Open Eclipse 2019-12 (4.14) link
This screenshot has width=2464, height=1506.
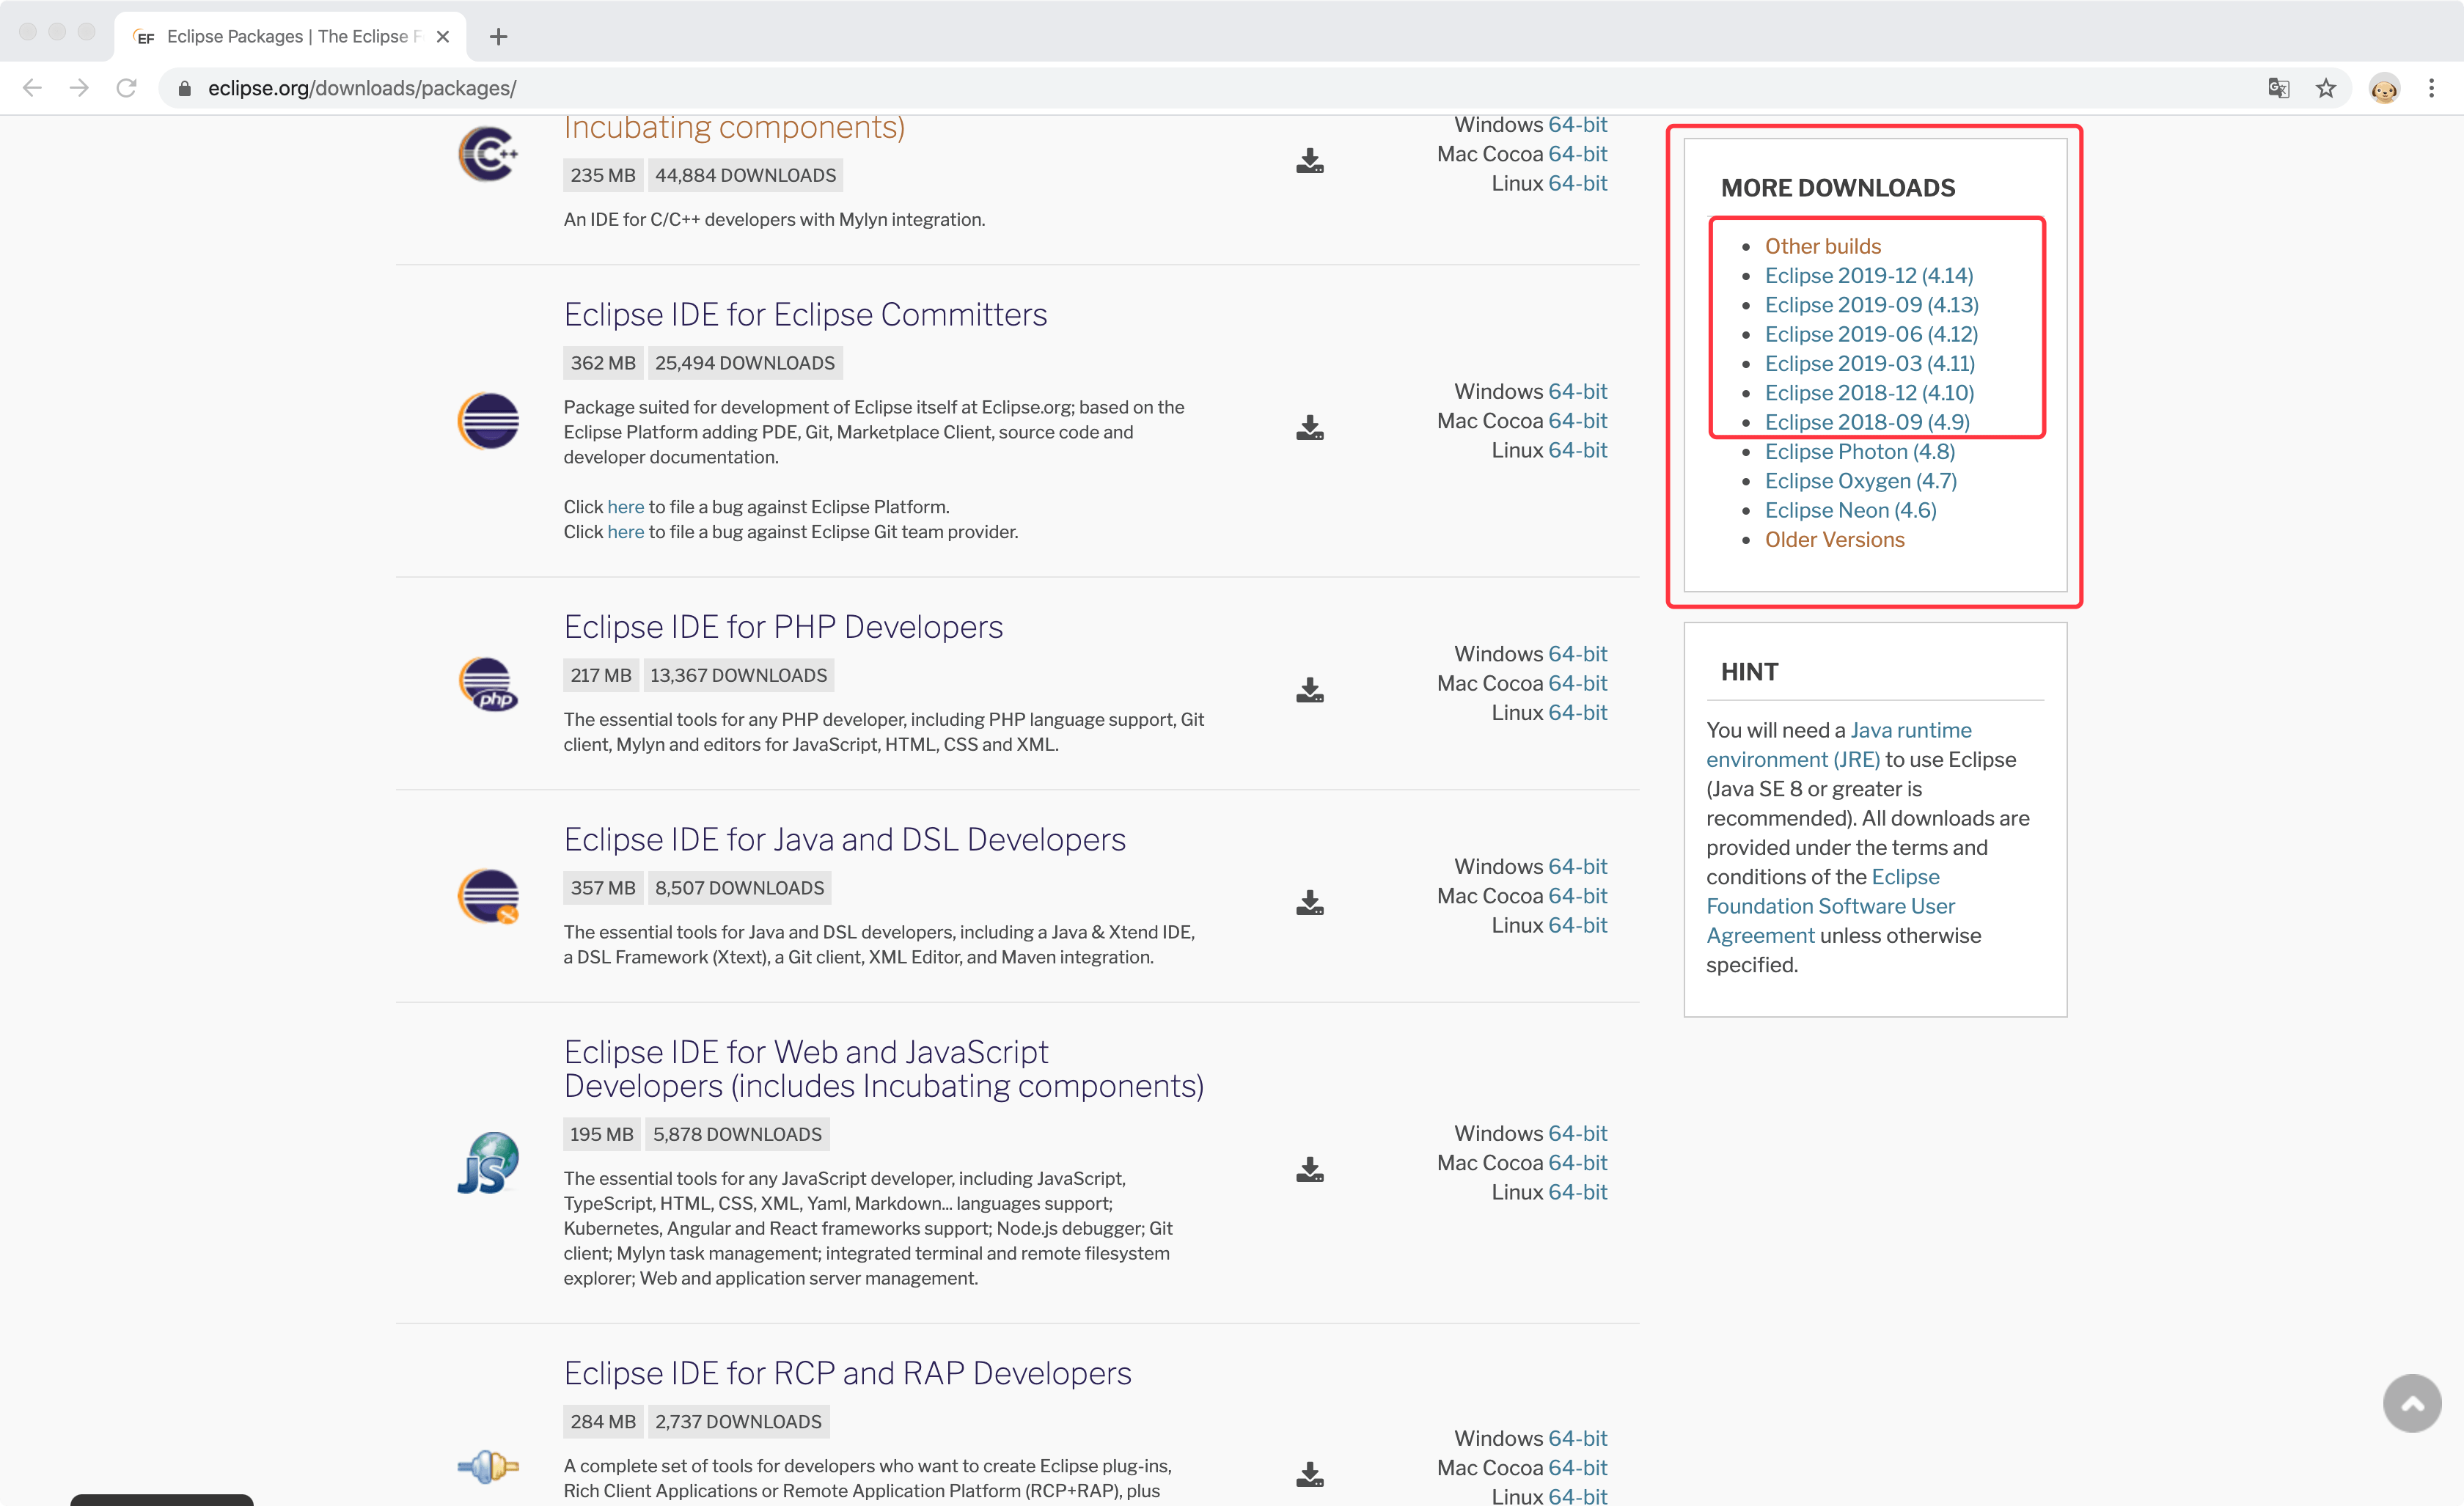(1869, 275)
